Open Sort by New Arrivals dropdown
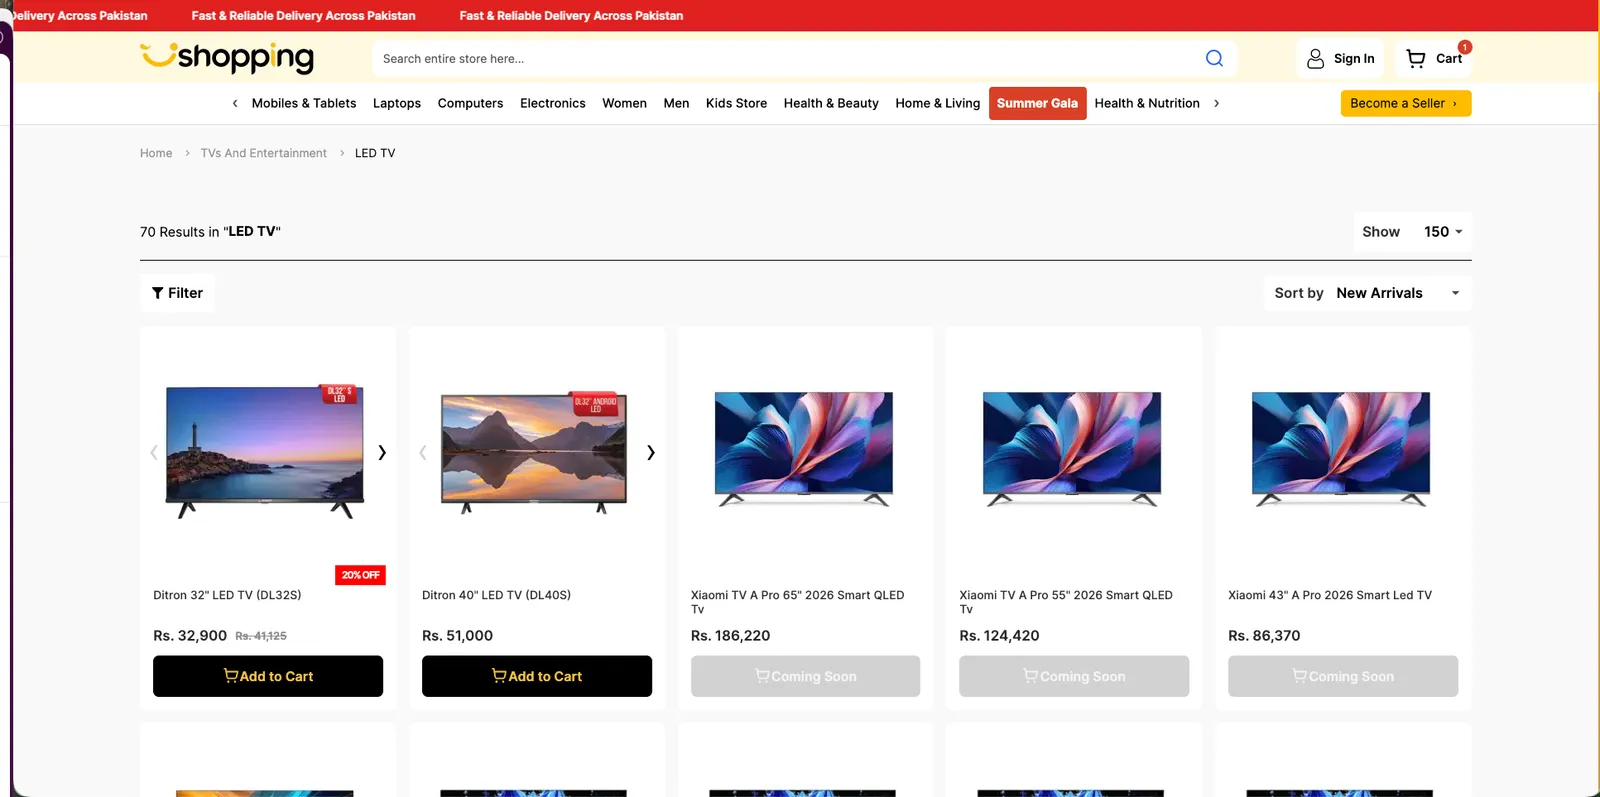The image size is (1600, 797). tap(1367, 293)
